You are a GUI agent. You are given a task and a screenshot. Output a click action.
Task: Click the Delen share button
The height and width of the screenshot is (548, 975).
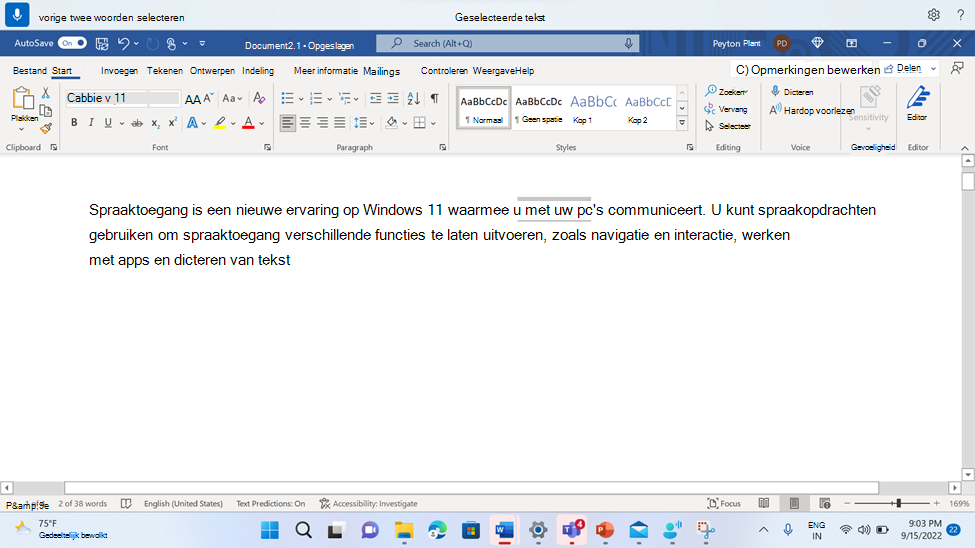[x=903, y=68]
